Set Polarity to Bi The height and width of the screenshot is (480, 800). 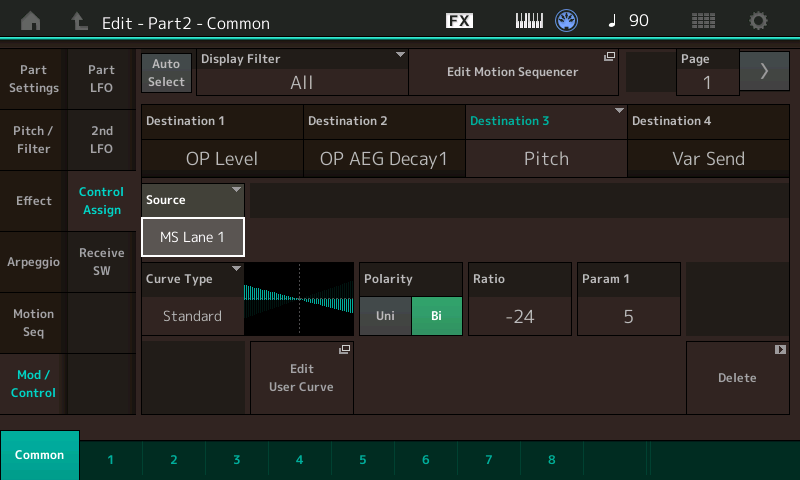[x=436, y=316]
